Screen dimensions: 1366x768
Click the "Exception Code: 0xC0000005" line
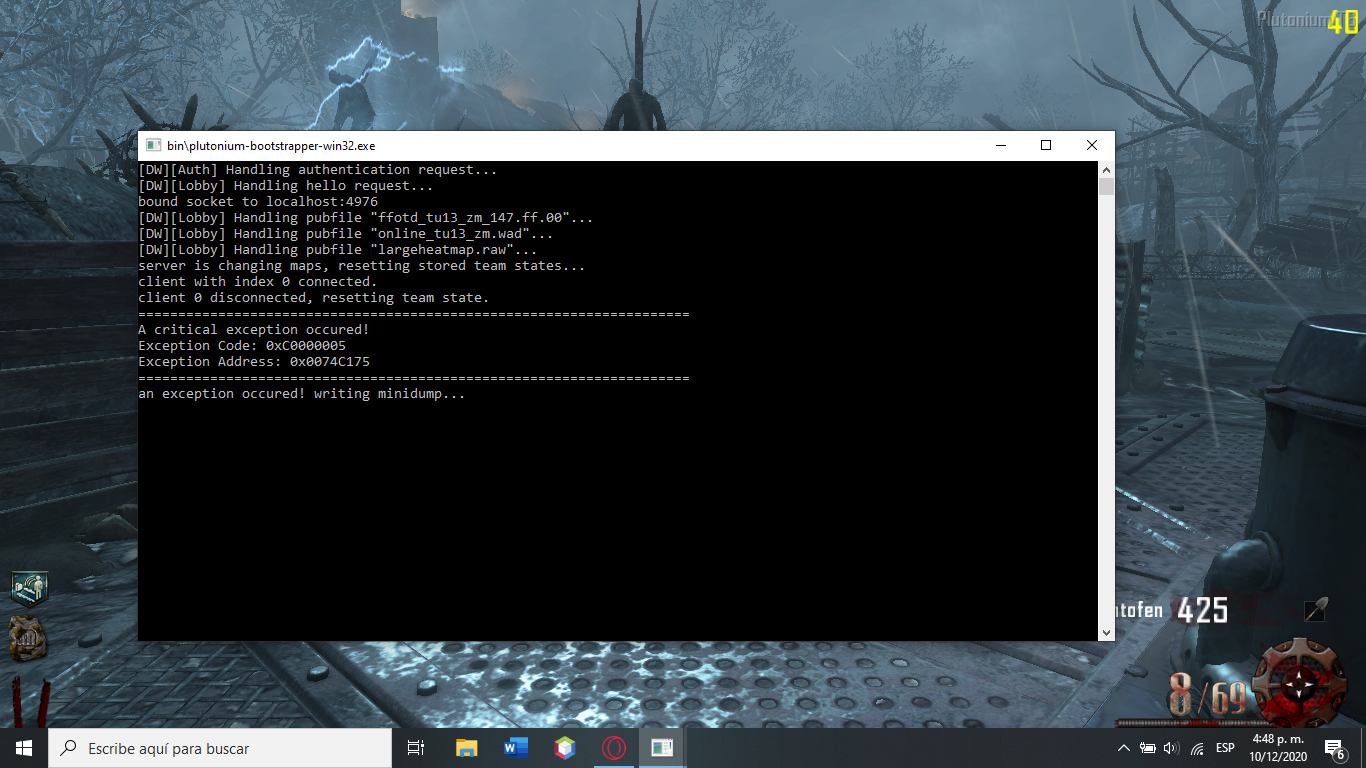coord(242,346)
